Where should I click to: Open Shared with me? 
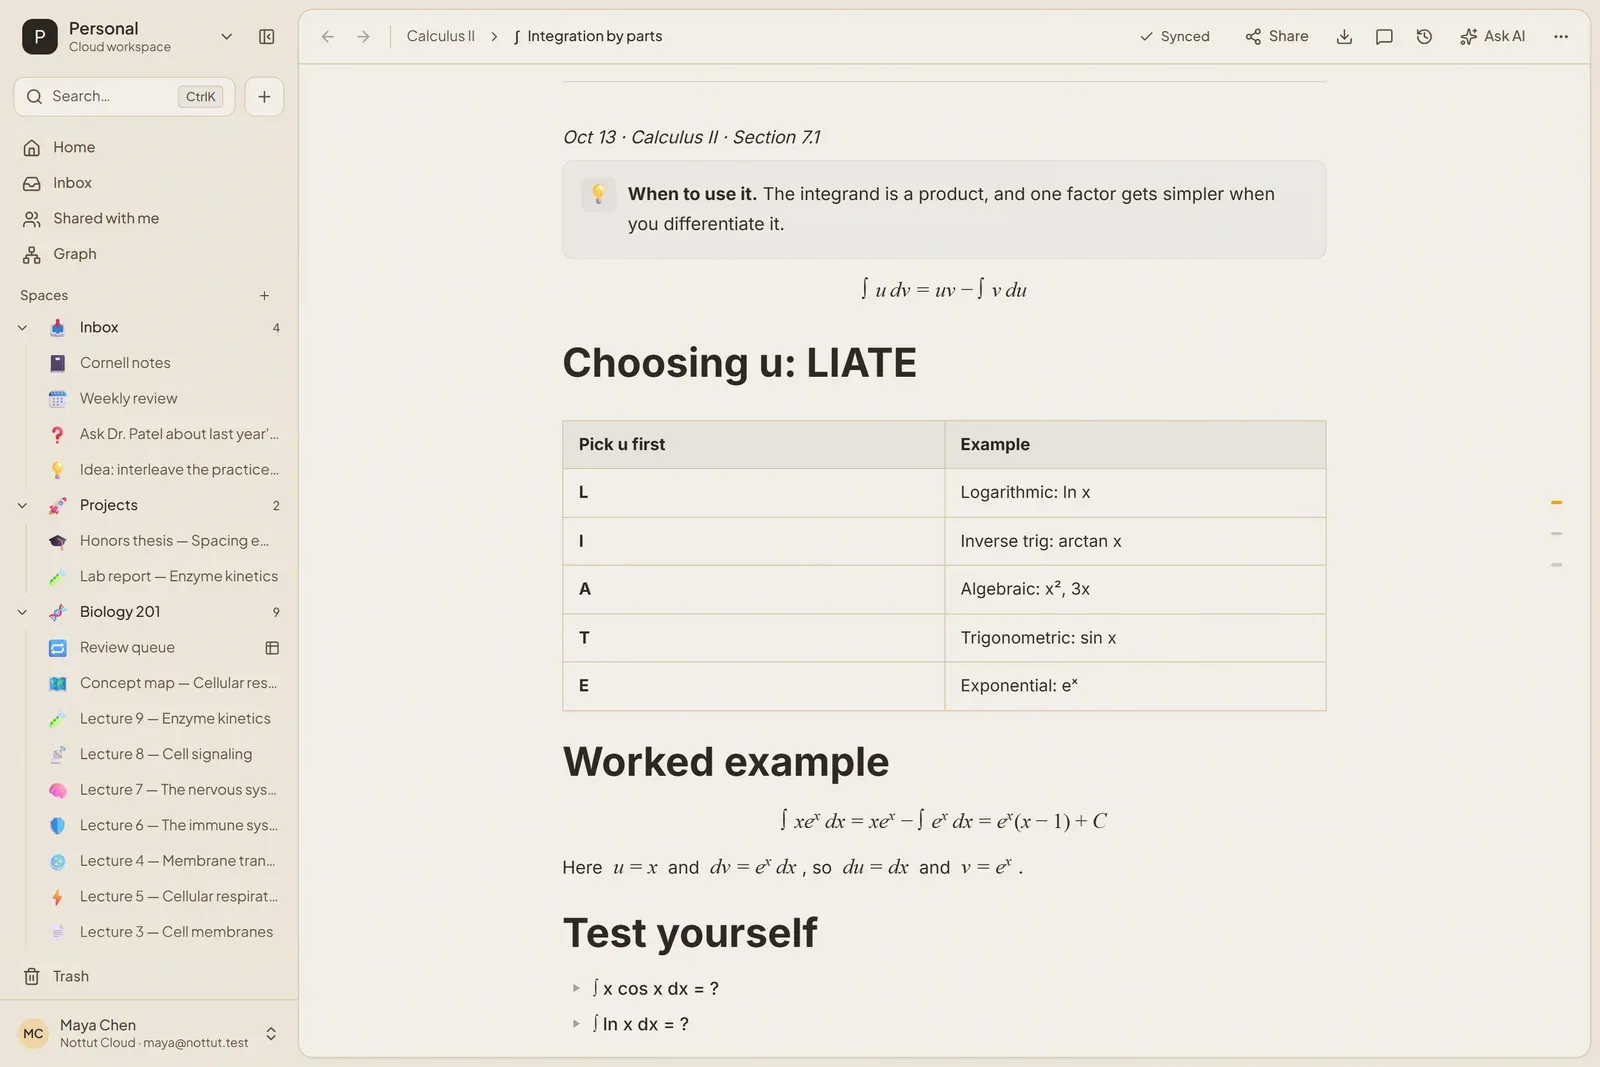[x=150, y=219]
